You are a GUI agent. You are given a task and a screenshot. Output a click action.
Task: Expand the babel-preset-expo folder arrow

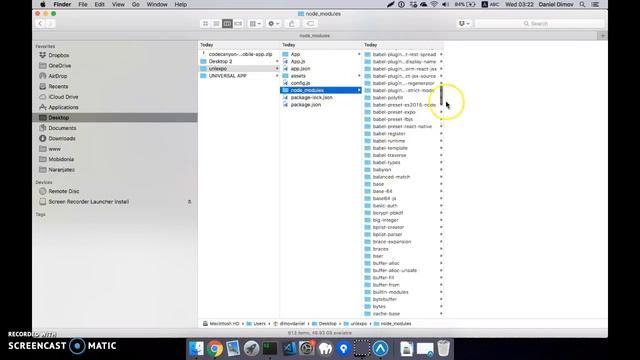pyautogui.click(x=441, y=112)
